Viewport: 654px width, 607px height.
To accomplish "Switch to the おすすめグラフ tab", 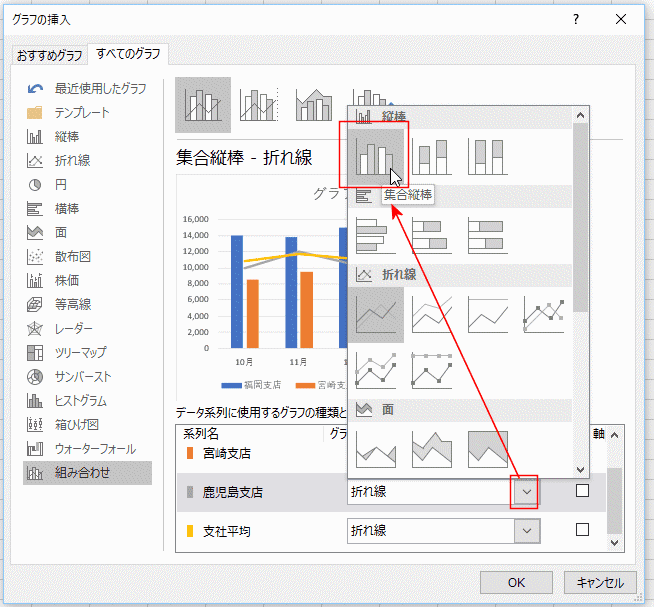I will (x=50, y=54).
